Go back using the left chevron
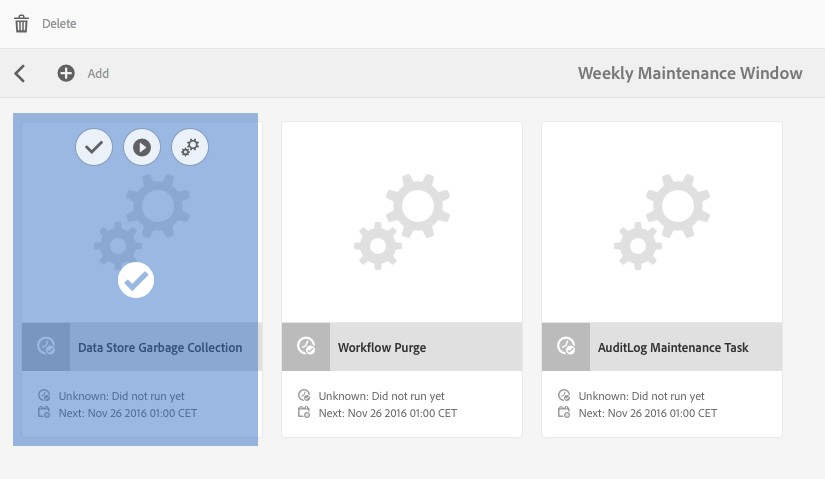Image resolution: width=825 pixels, height=479 pixels. pyautogui.click(x=20, y=73)
